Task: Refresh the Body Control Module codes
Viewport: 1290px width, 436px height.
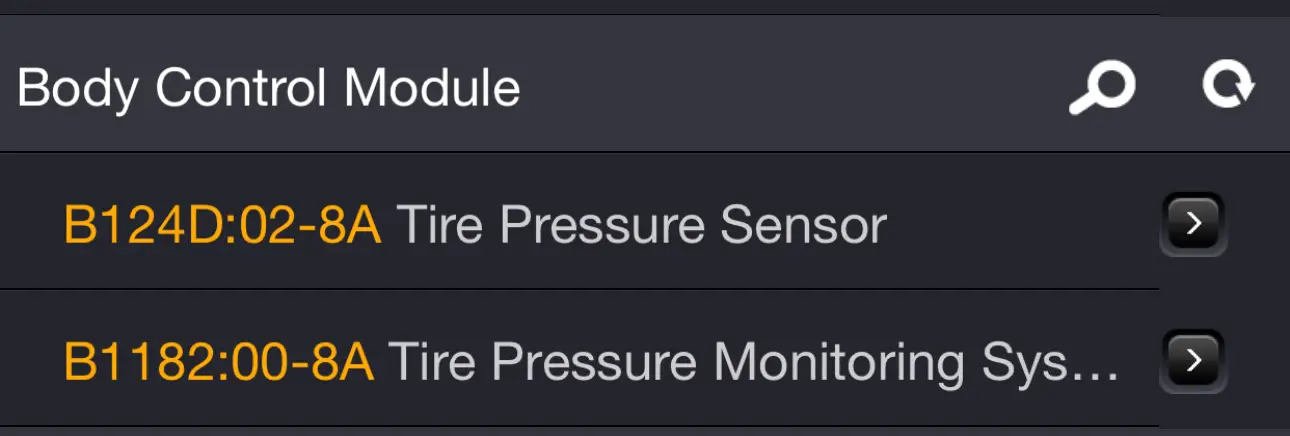Action: 1228,87
